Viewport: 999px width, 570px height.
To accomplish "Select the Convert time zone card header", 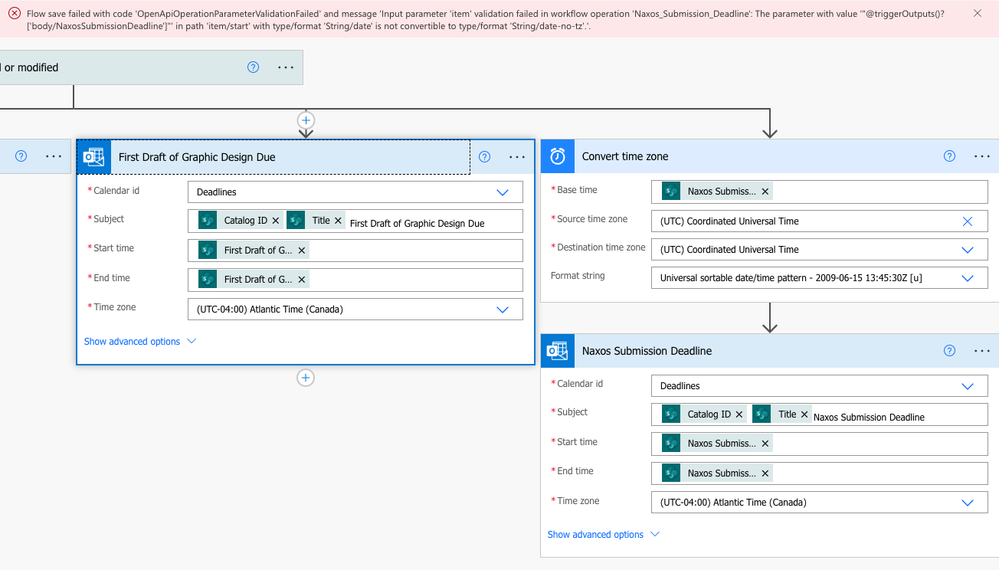I will [770, 156].
